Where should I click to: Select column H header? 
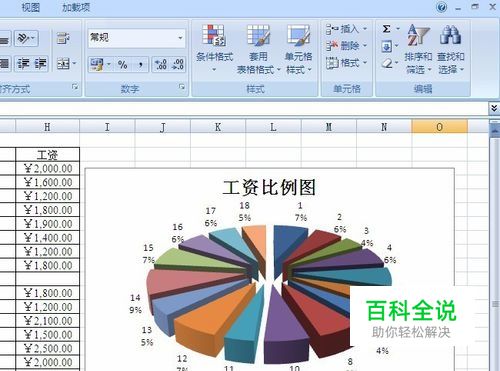point(47,127)
